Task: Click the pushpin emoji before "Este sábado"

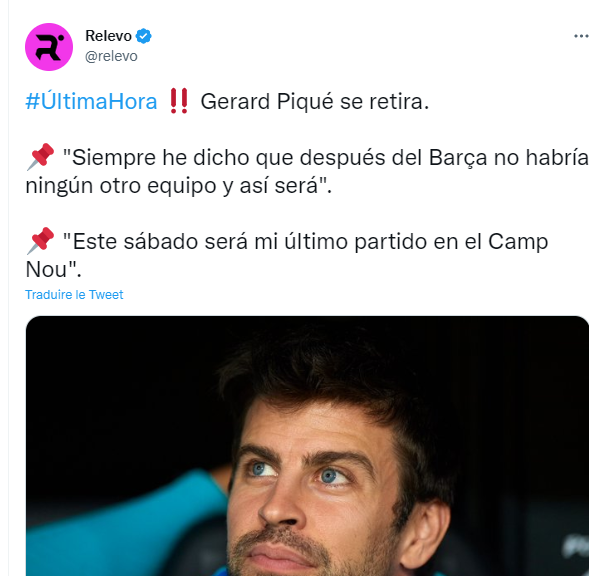Action: tap(41, 241)
